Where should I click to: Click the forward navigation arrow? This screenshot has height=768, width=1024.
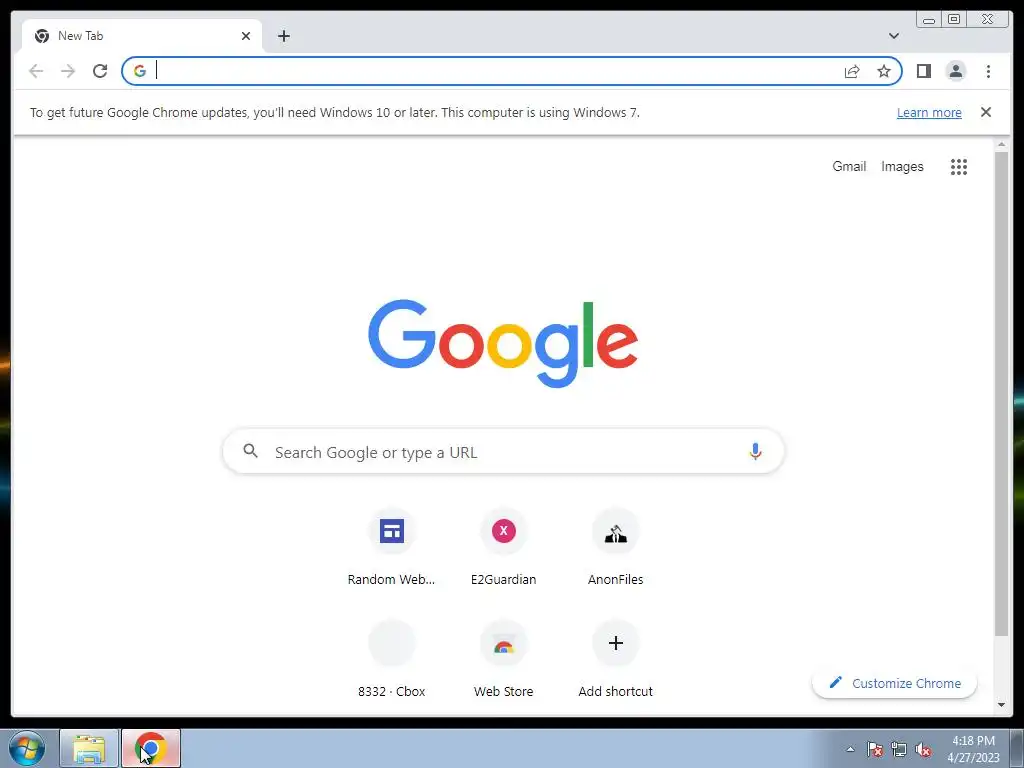click(68, 71)
